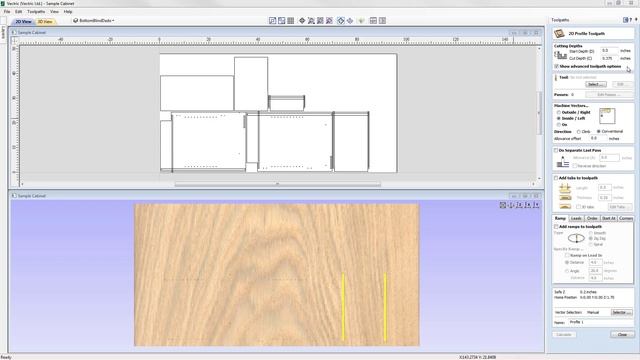Click the Start Depth input field
This screenshot has height=360, width=640.
(609, 51)
